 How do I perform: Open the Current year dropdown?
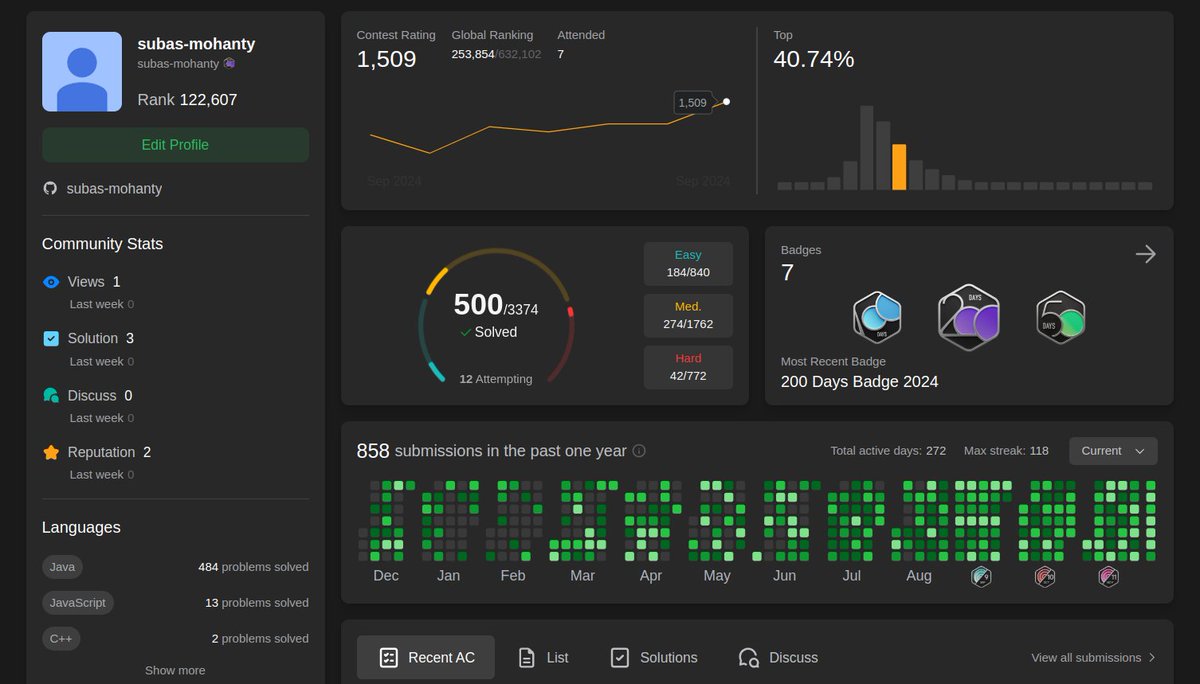(x=1113, y=451)
